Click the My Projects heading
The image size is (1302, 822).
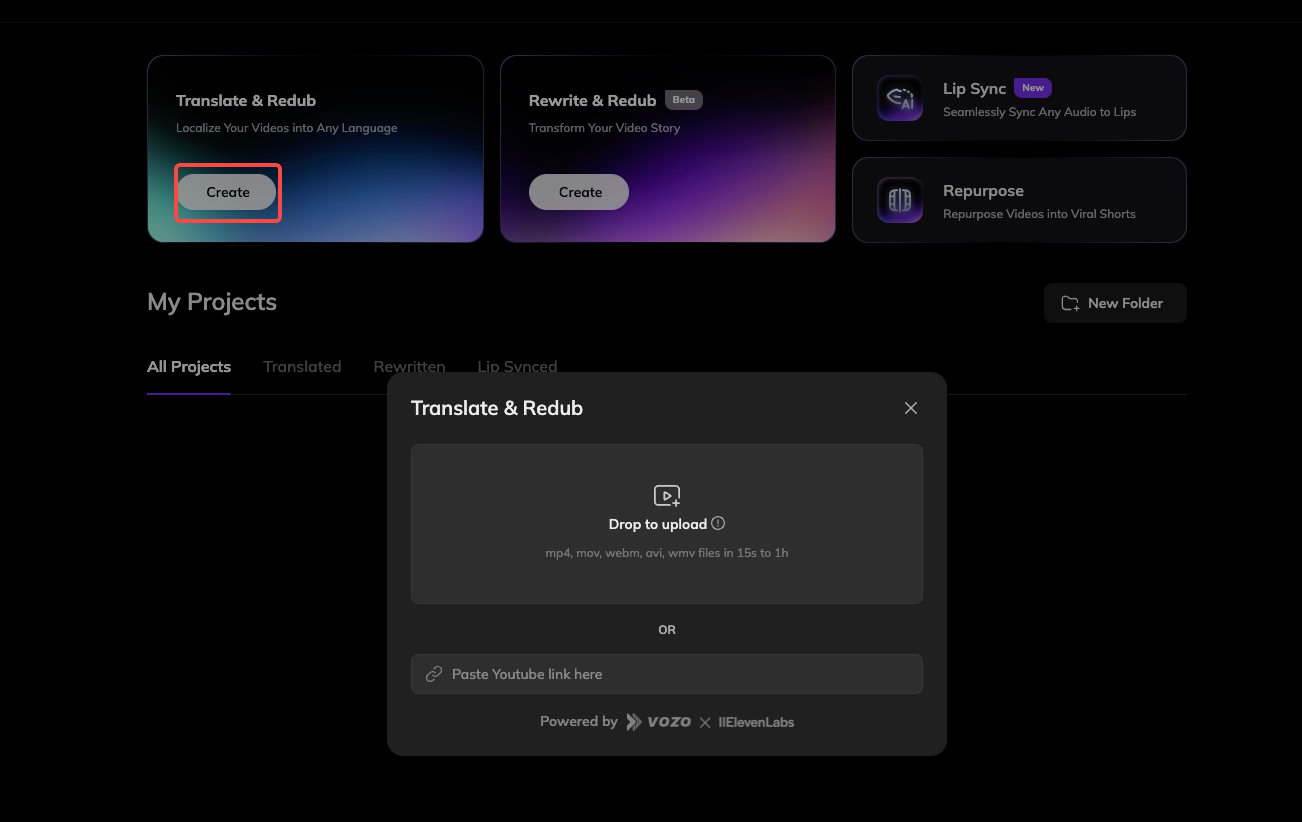point(212,302)
